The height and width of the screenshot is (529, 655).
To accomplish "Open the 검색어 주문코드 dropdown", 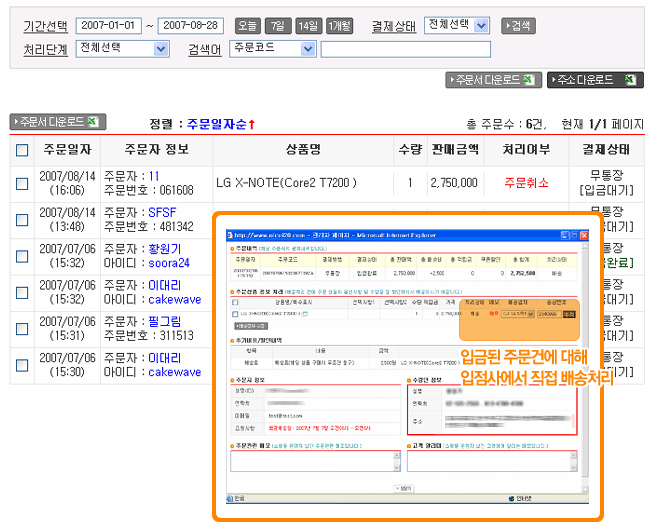I will pos(273,48).
